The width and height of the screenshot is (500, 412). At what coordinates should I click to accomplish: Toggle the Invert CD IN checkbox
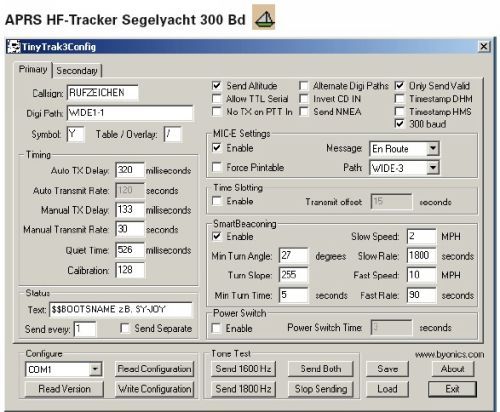pyautogui.click(x=303, y=99)
